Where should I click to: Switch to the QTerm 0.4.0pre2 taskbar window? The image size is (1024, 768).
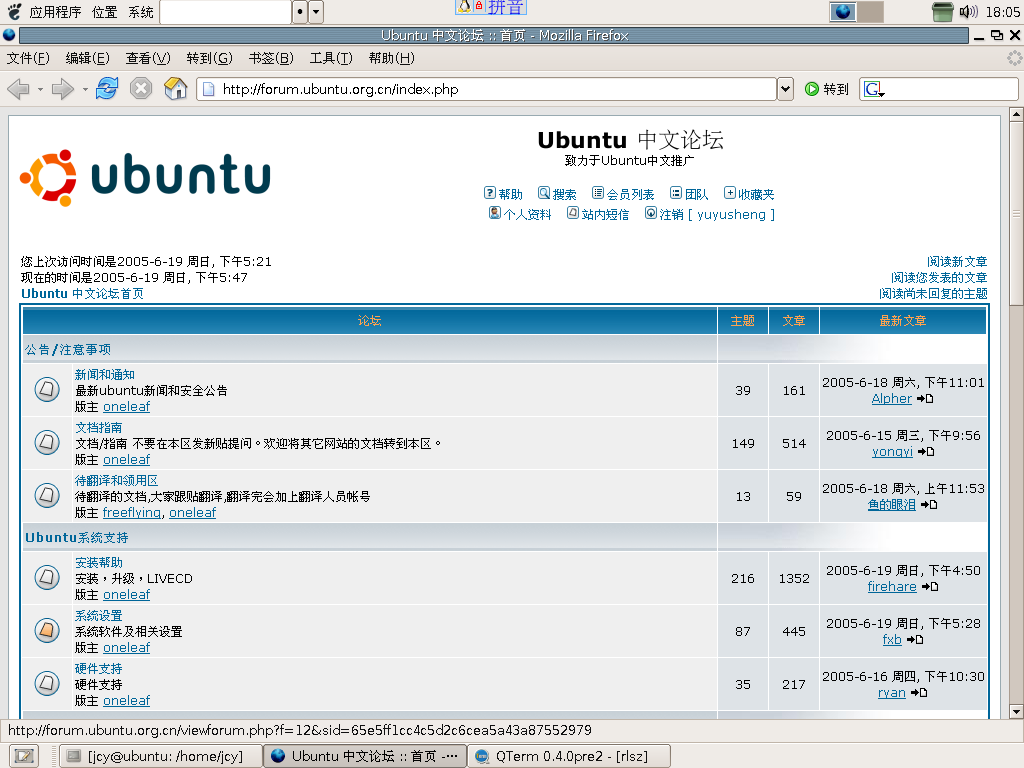click(x=569, y=756)
